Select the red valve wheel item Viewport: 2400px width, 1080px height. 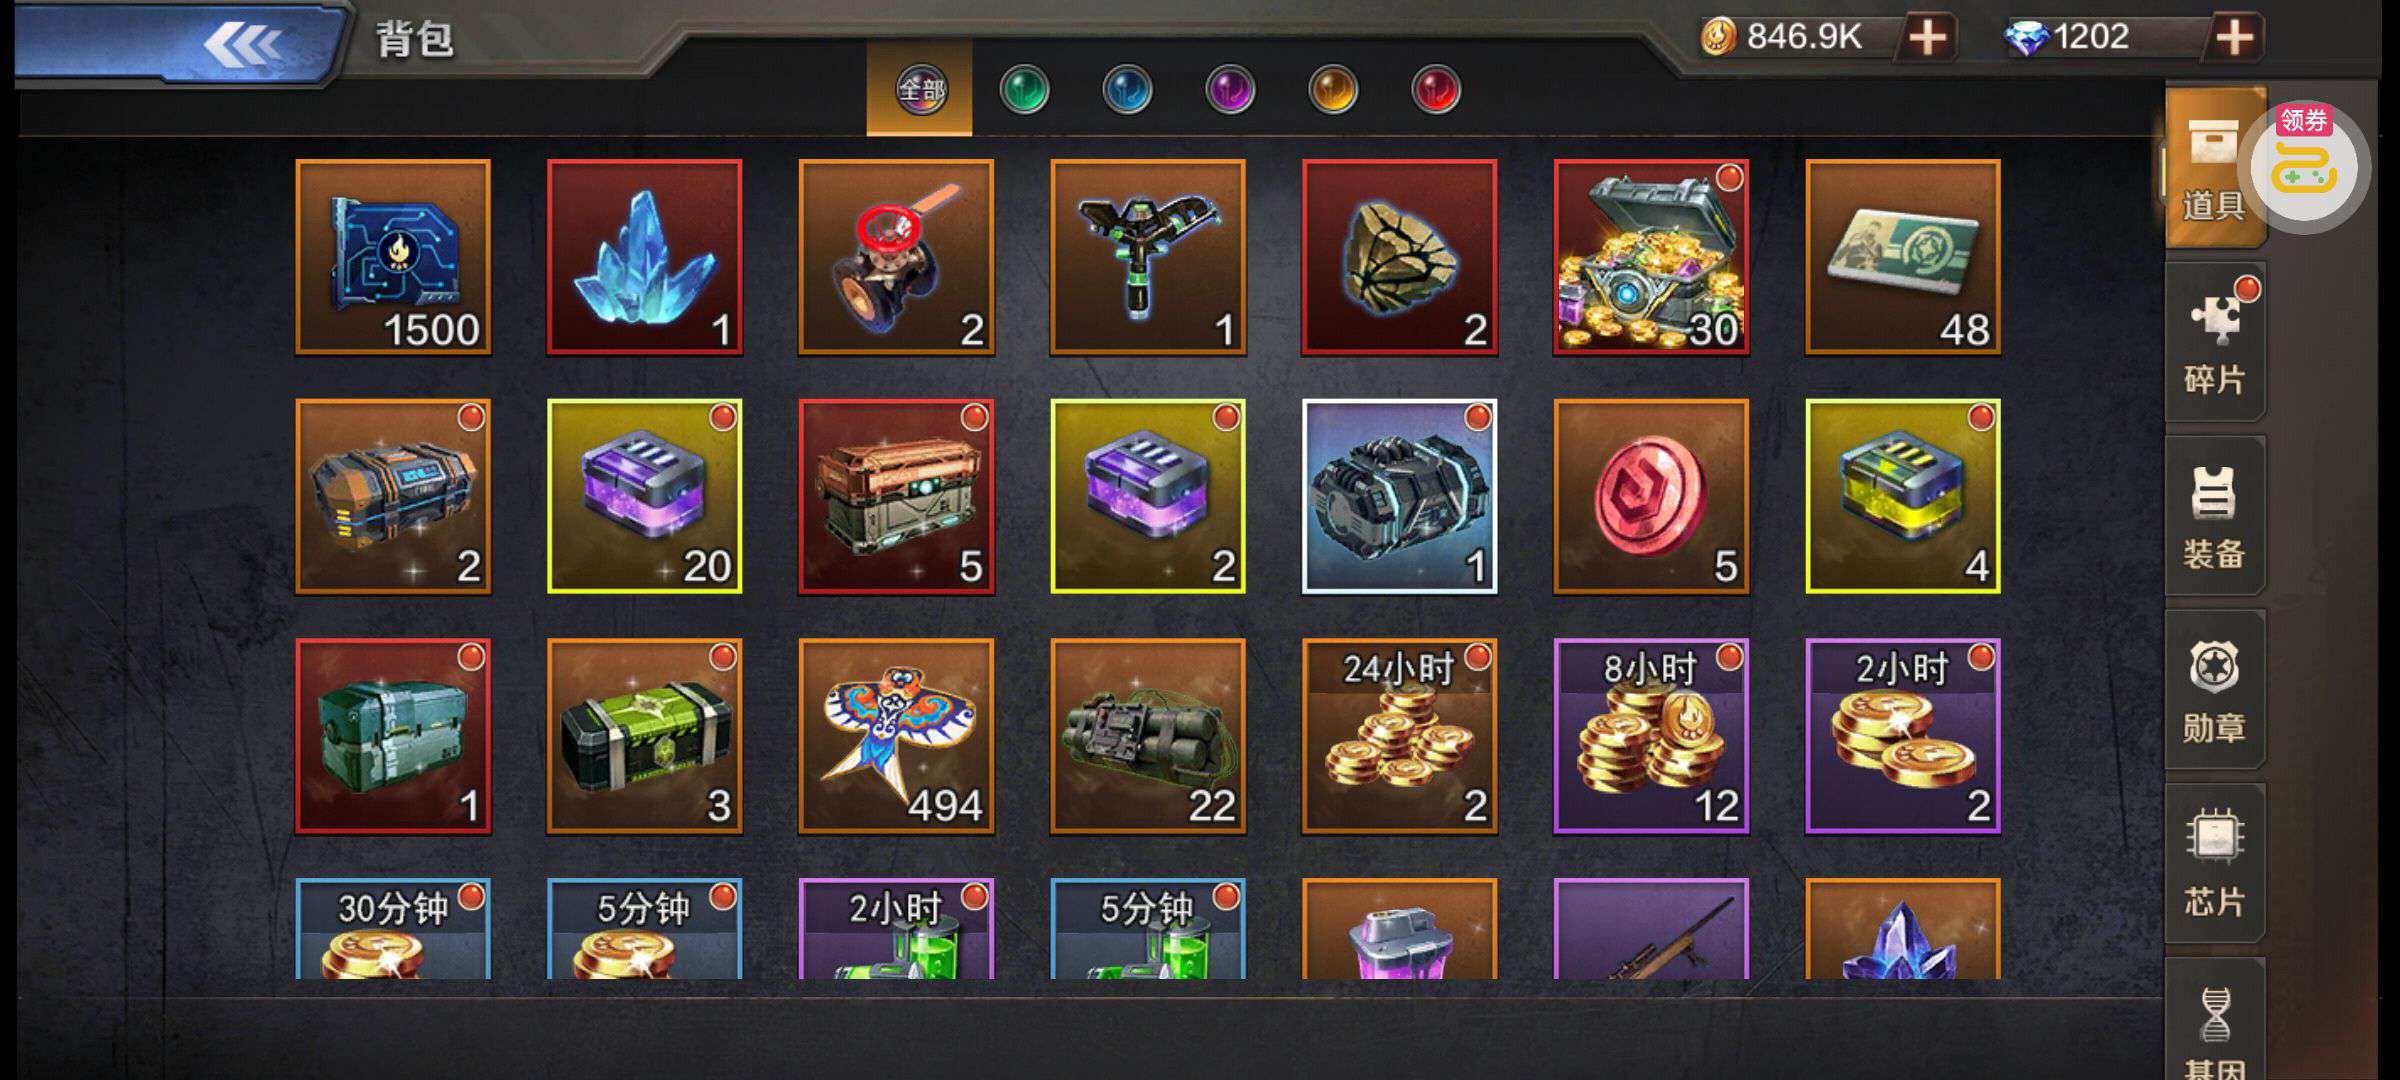pos(896,257)
